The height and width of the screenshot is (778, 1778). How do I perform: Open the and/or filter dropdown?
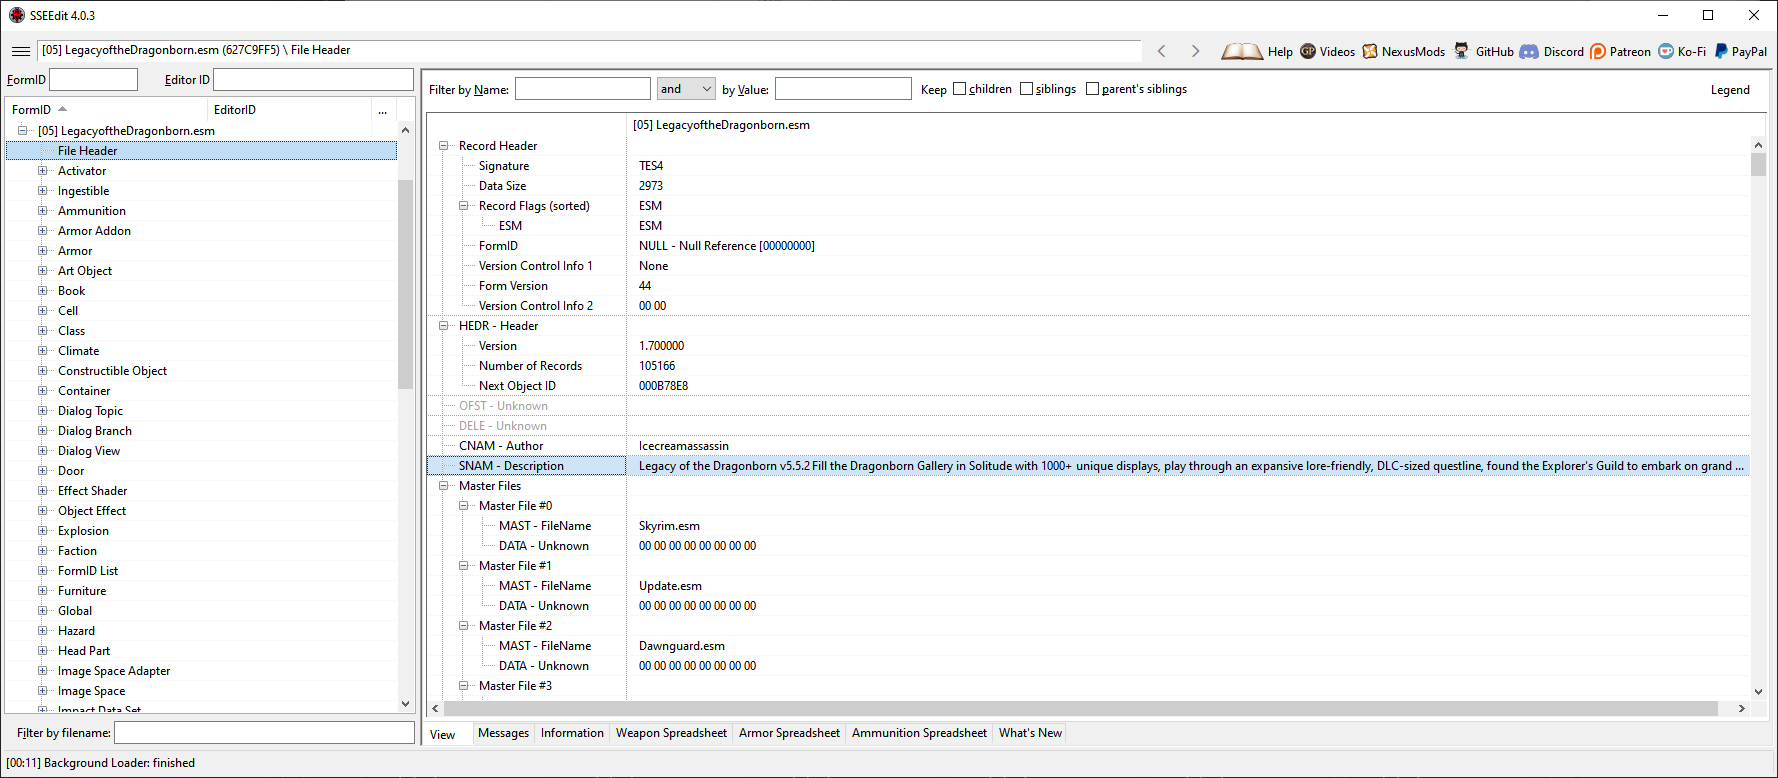click(686, 89)
